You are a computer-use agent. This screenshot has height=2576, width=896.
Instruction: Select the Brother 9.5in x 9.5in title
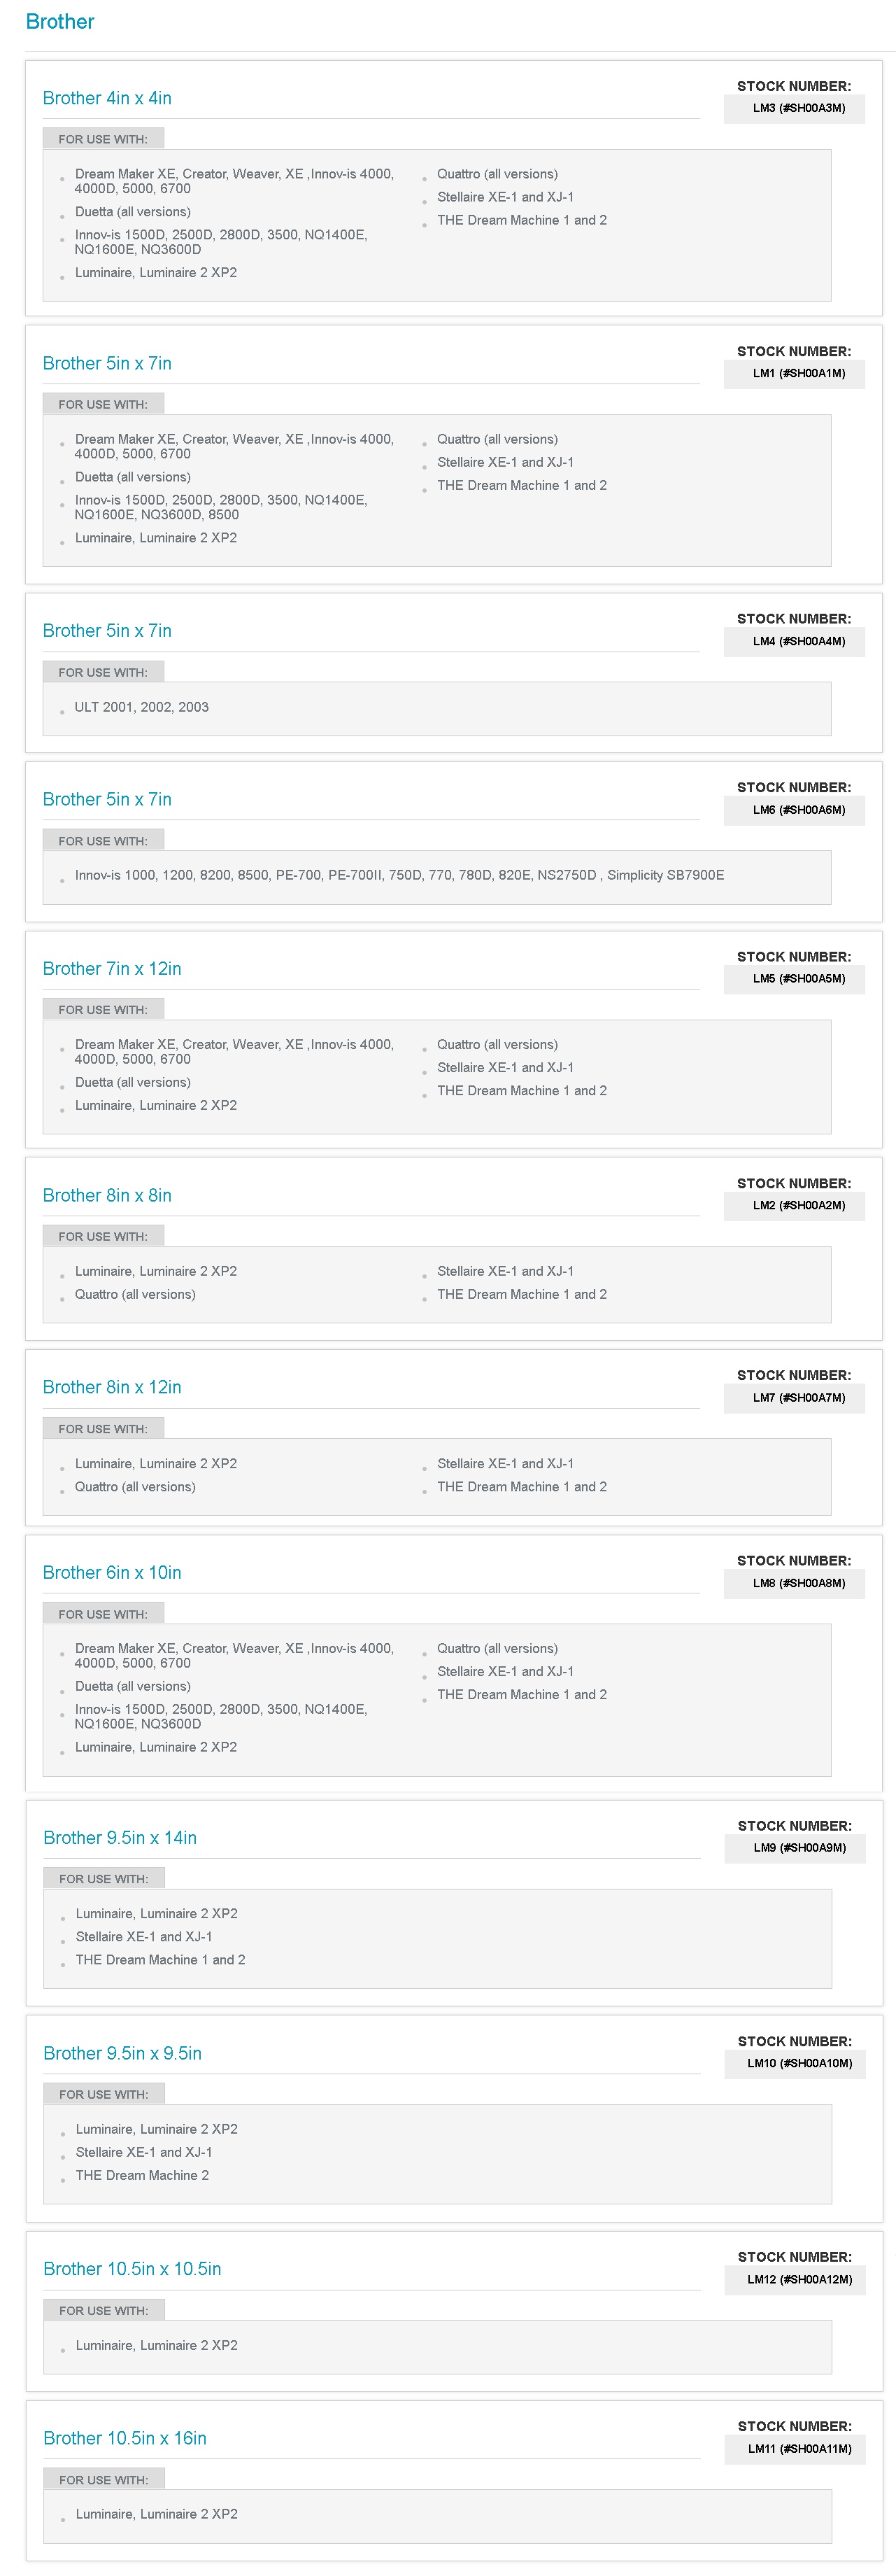[x=122, y=2054]
